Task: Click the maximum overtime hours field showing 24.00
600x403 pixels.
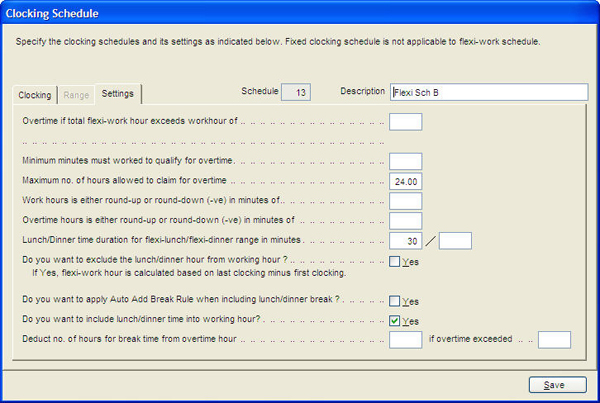Action: coord(406,181)
